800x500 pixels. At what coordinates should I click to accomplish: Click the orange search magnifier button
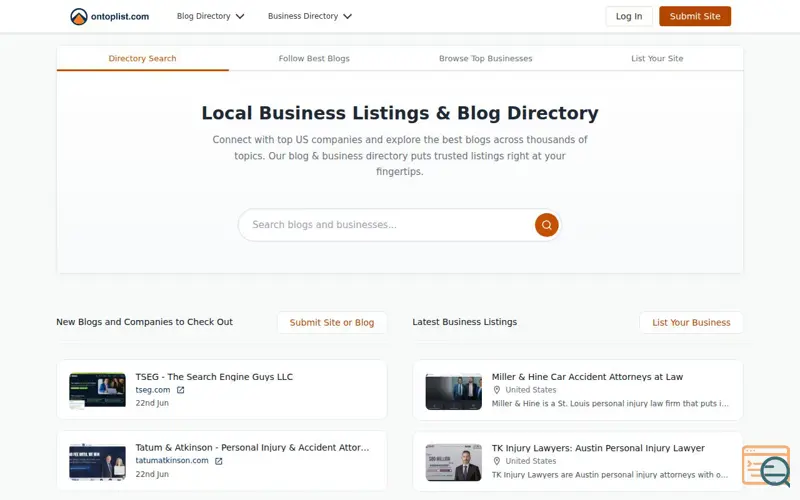(x=546, y=225)
